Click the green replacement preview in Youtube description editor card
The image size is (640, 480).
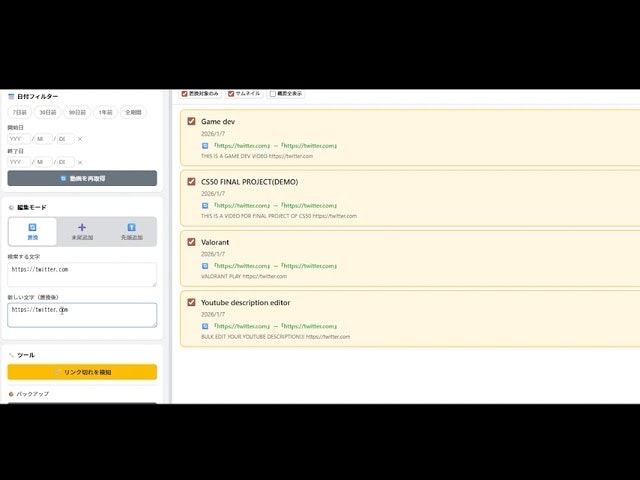coord(276,327)
